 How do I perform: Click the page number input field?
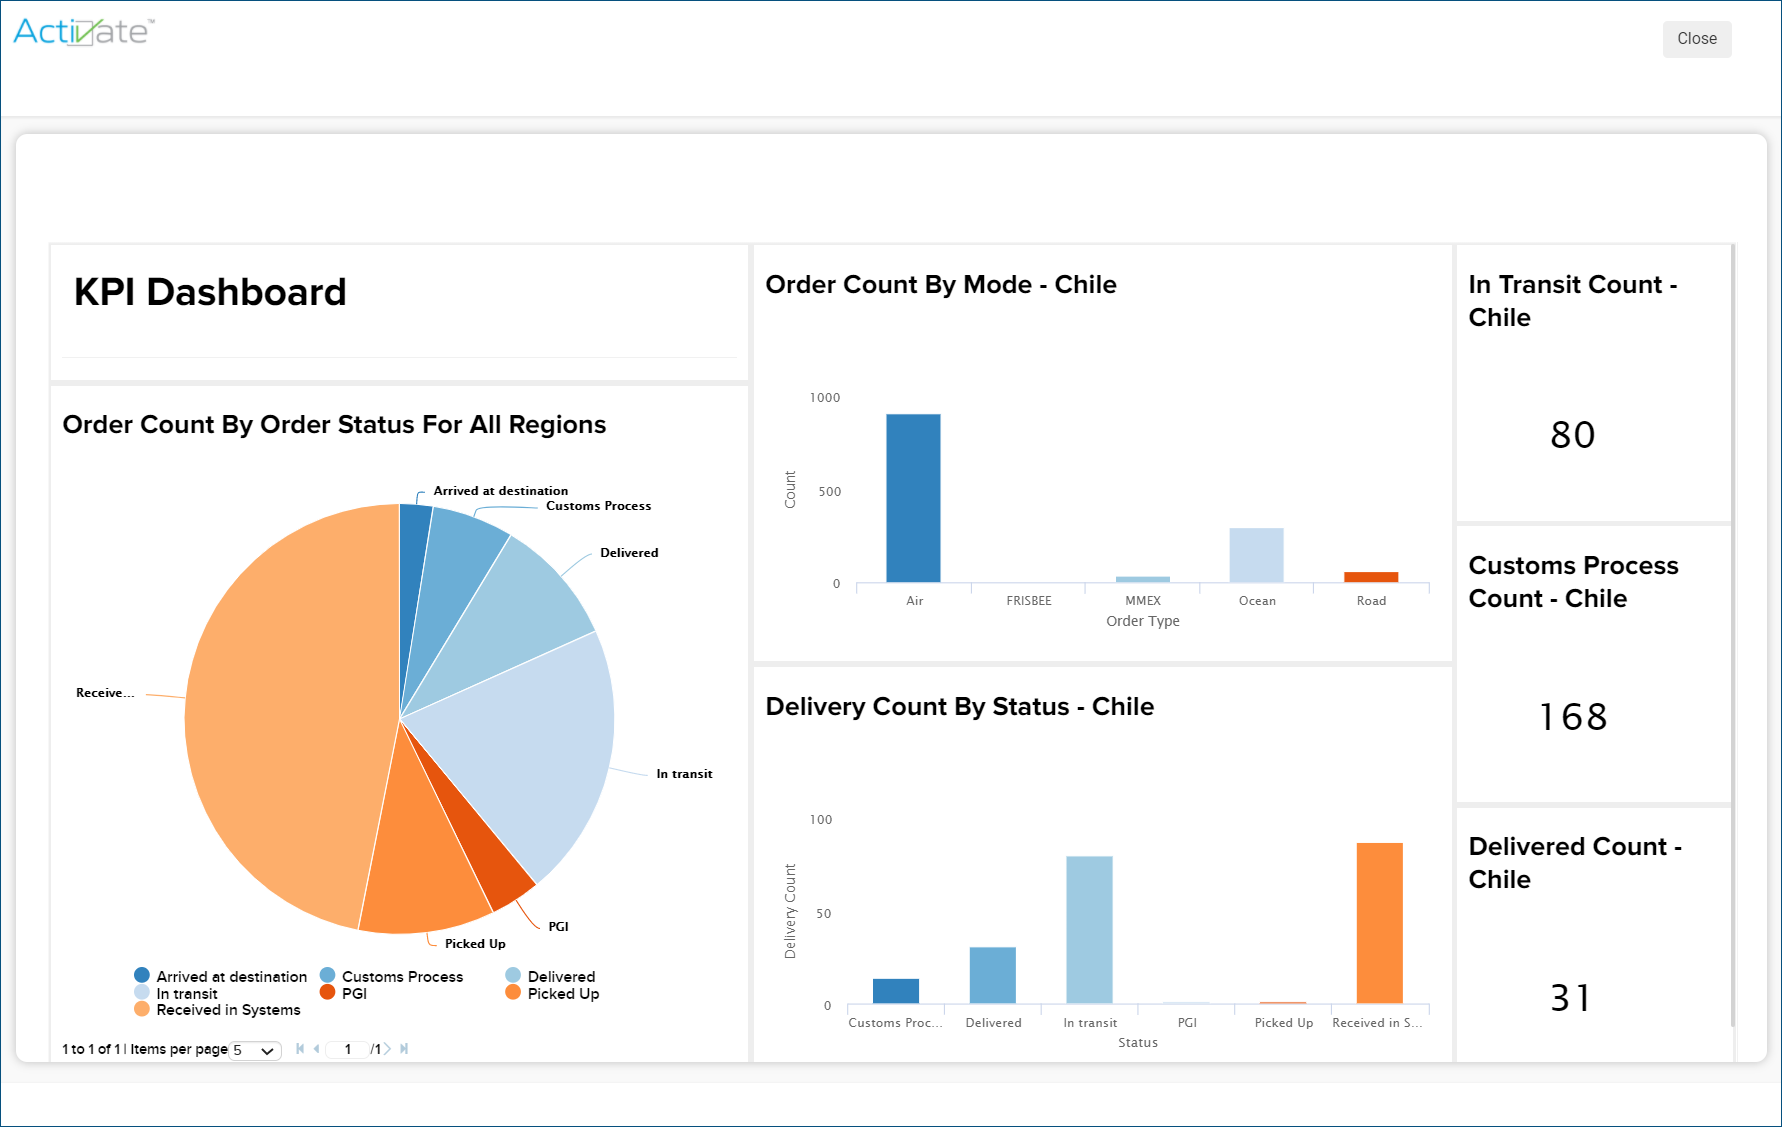pos(347,1049)
